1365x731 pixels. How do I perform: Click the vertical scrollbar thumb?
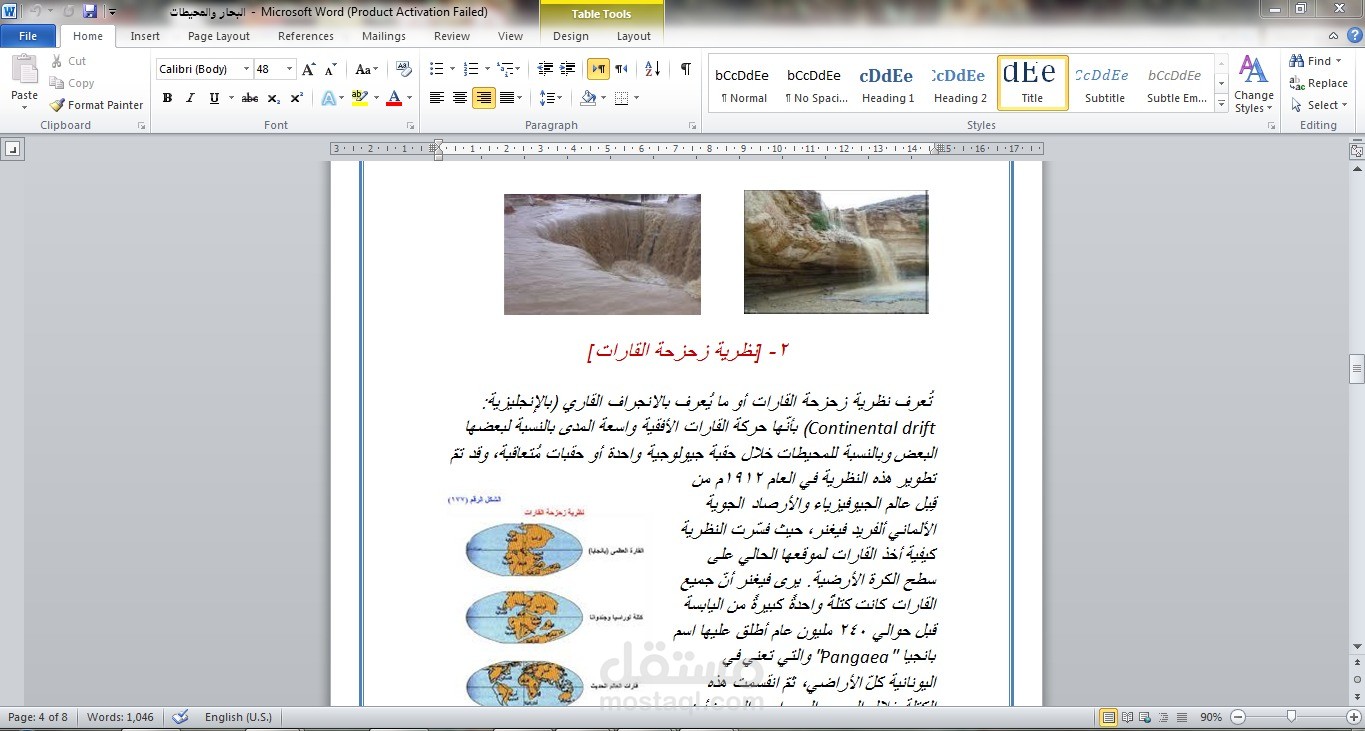tap(1356, 368)
